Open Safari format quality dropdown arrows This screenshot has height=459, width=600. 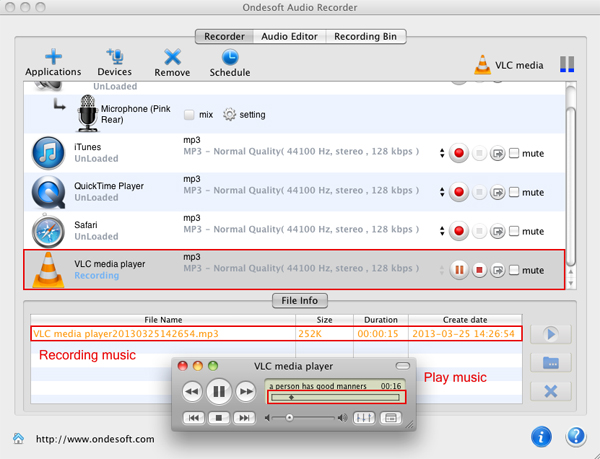click(x=441, y=231)
